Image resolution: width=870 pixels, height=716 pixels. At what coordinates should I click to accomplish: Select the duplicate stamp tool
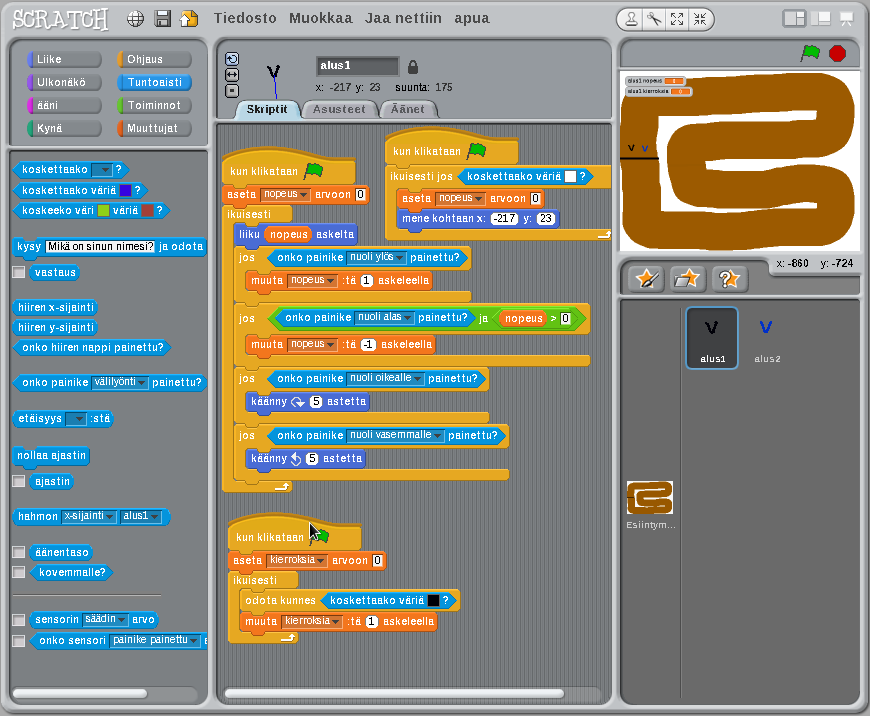tap(631, 19)
